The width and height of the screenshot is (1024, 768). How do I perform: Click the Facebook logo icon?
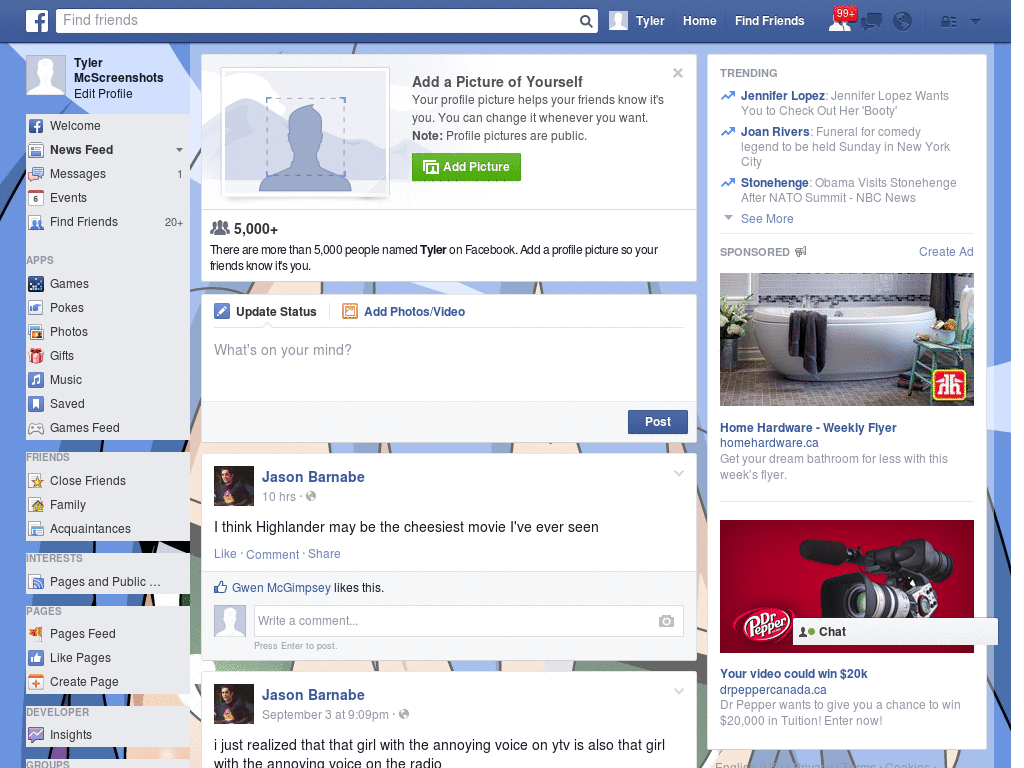37,21
